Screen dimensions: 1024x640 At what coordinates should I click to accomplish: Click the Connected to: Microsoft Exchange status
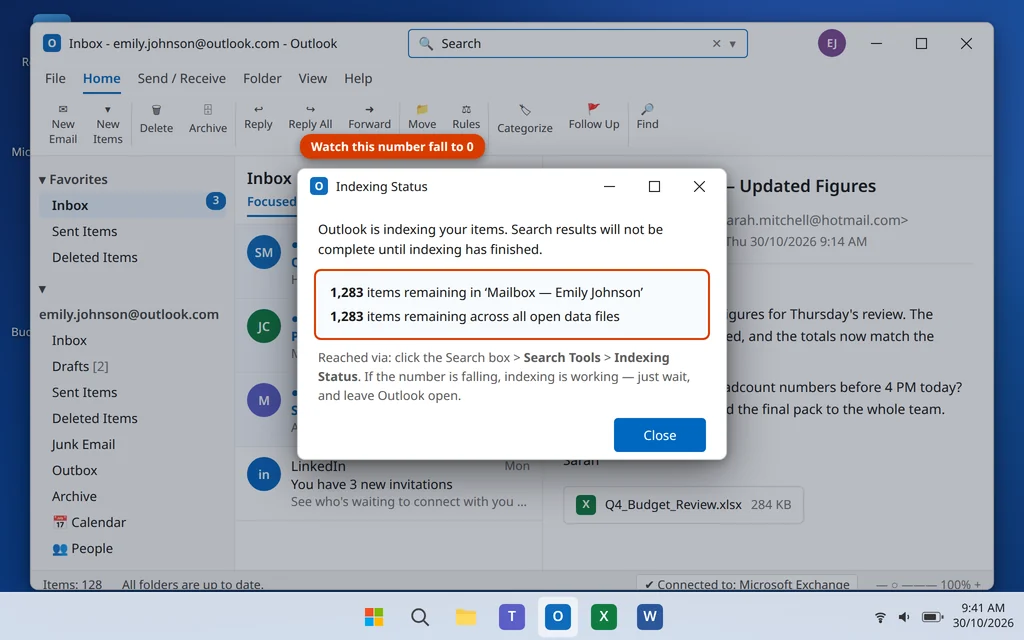tap(746, 584)
